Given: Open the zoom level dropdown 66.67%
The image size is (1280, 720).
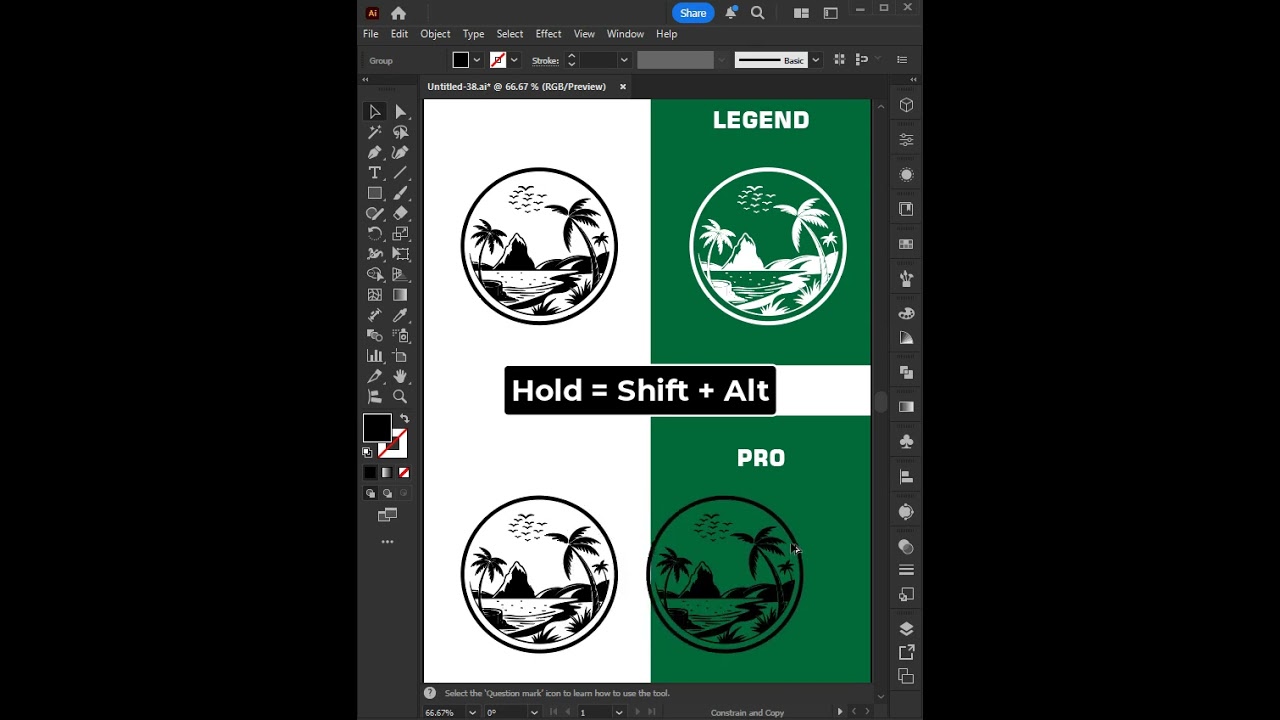Looking at the screenshot, I should pyautogui.click(x=472, y=712).
